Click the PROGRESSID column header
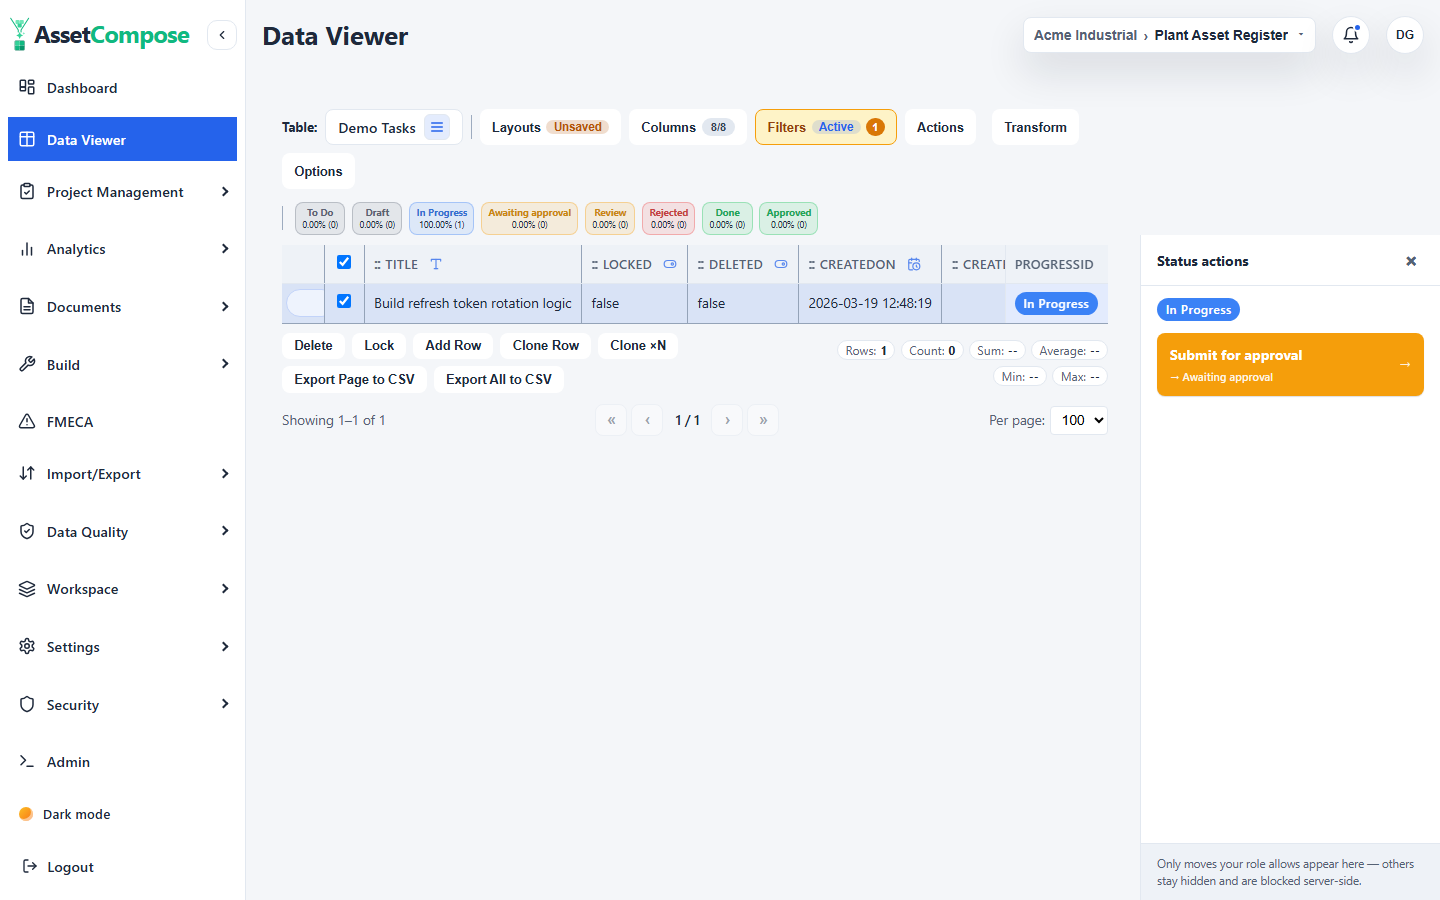Screen dimensions: 1440x900 pos(1056,264)
